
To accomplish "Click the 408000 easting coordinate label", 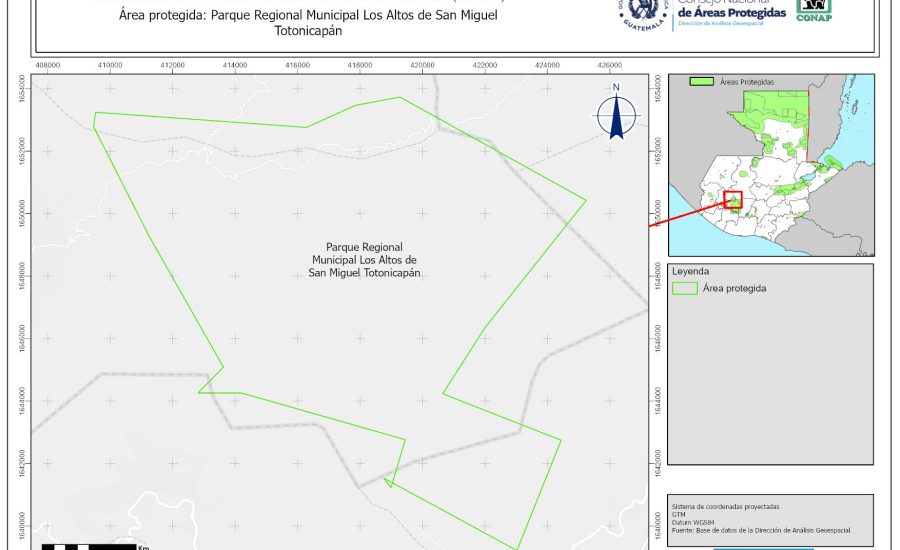I will [x=48, y=64].
